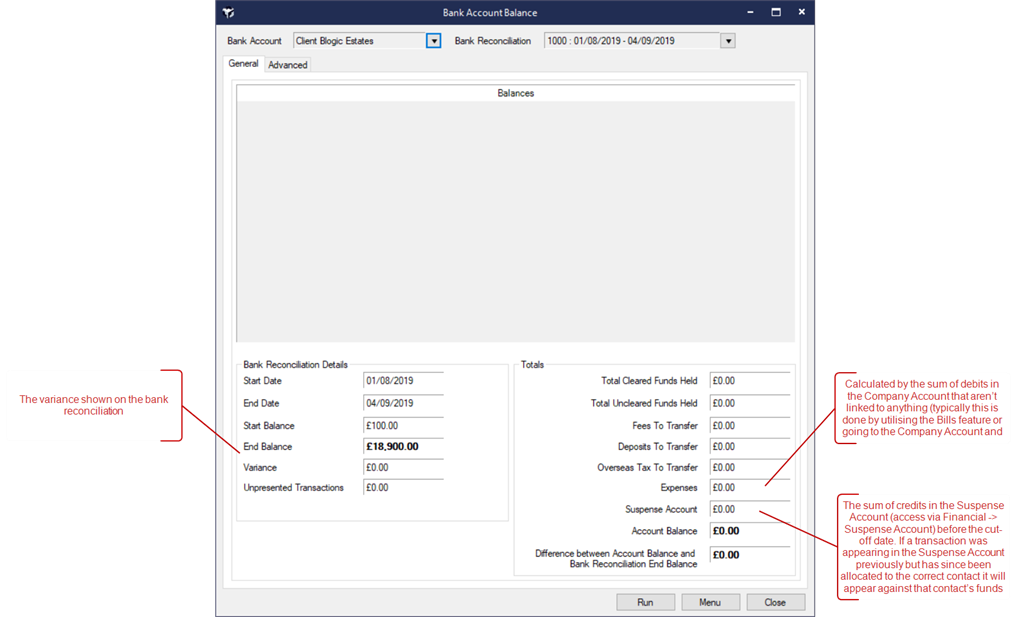Click the app logo icon in title bar
1017x617 pixels.
(229, 12)
